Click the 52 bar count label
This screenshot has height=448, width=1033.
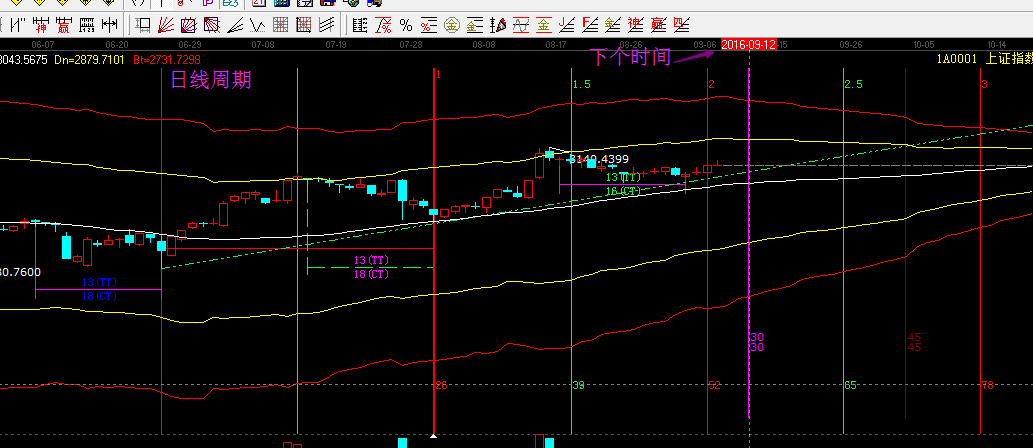coord(715,385)
